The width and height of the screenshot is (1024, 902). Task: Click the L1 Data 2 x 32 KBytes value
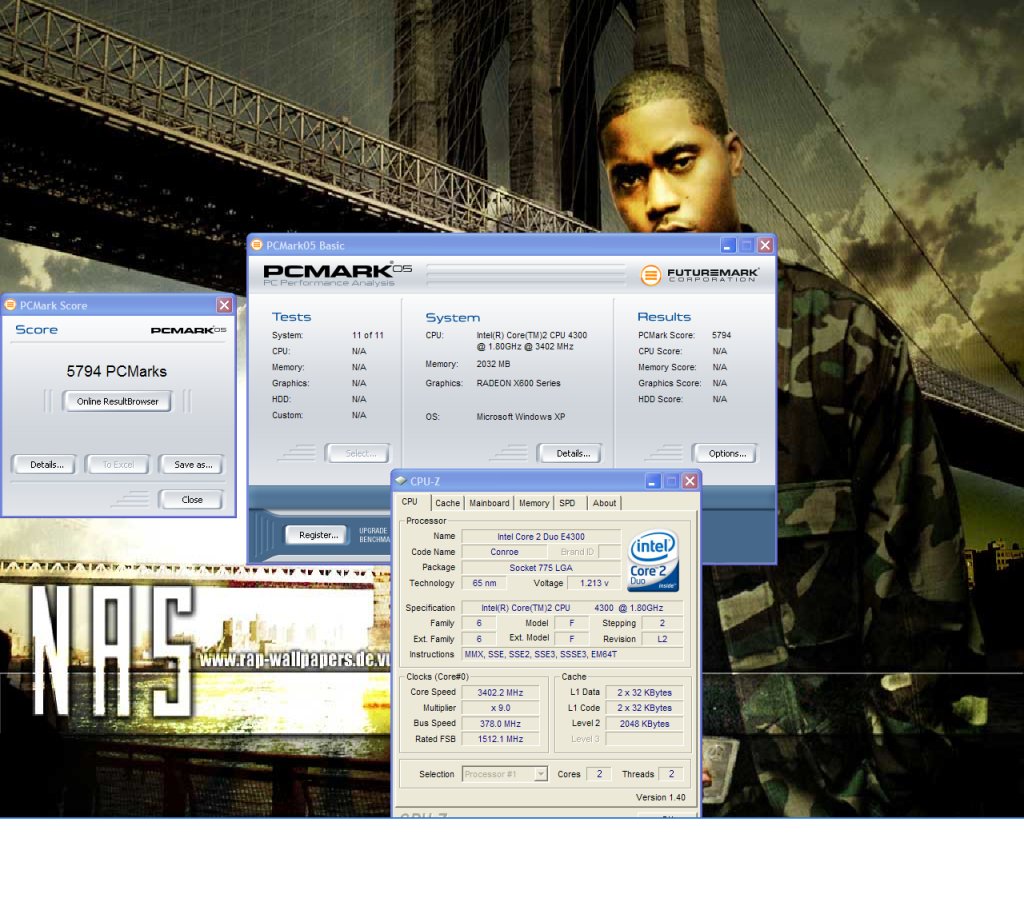(645, 692)
